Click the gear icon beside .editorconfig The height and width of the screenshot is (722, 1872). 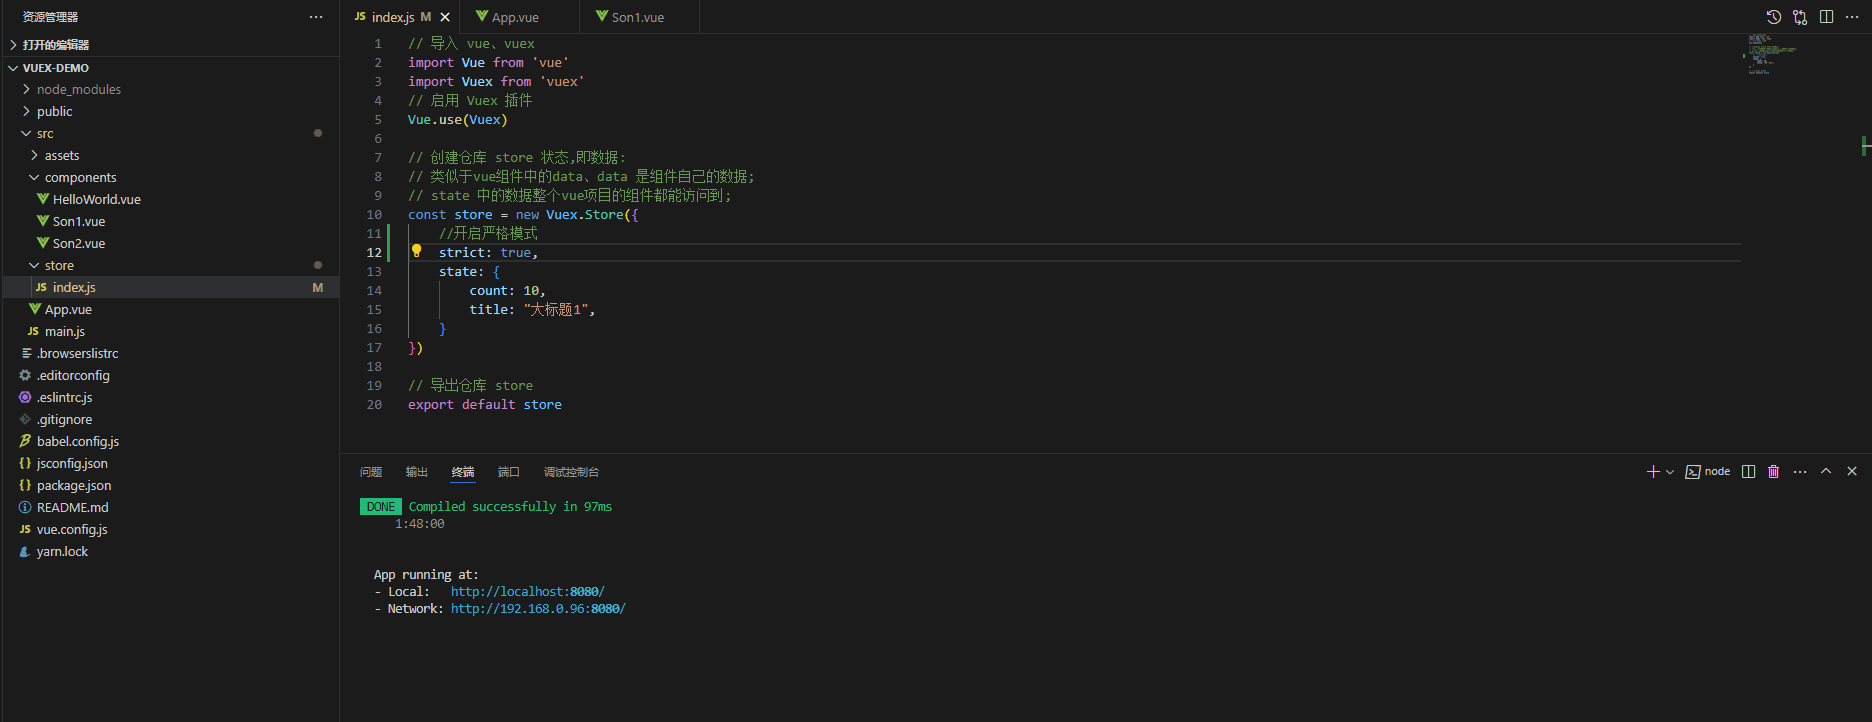click(25, 375)
